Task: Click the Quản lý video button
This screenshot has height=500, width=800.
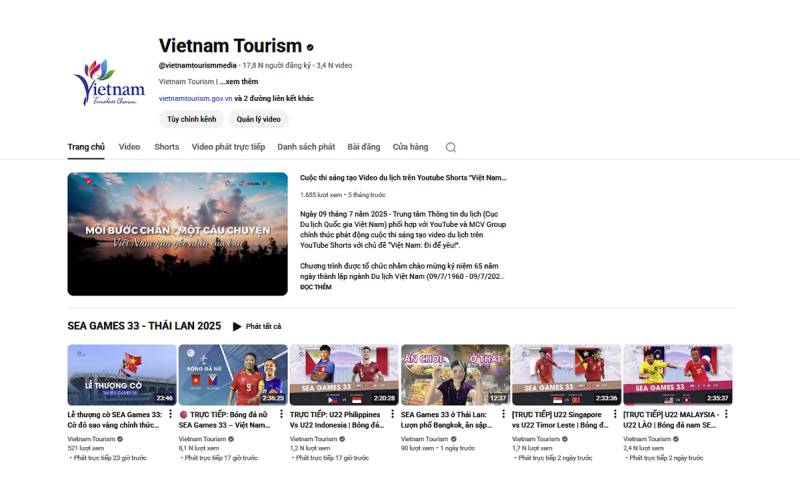Action: pos(258,119)
